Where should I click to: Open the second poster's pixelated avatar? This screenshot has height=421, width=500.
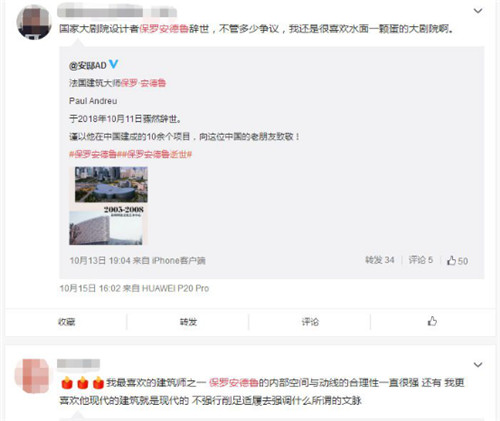(32, 376)
